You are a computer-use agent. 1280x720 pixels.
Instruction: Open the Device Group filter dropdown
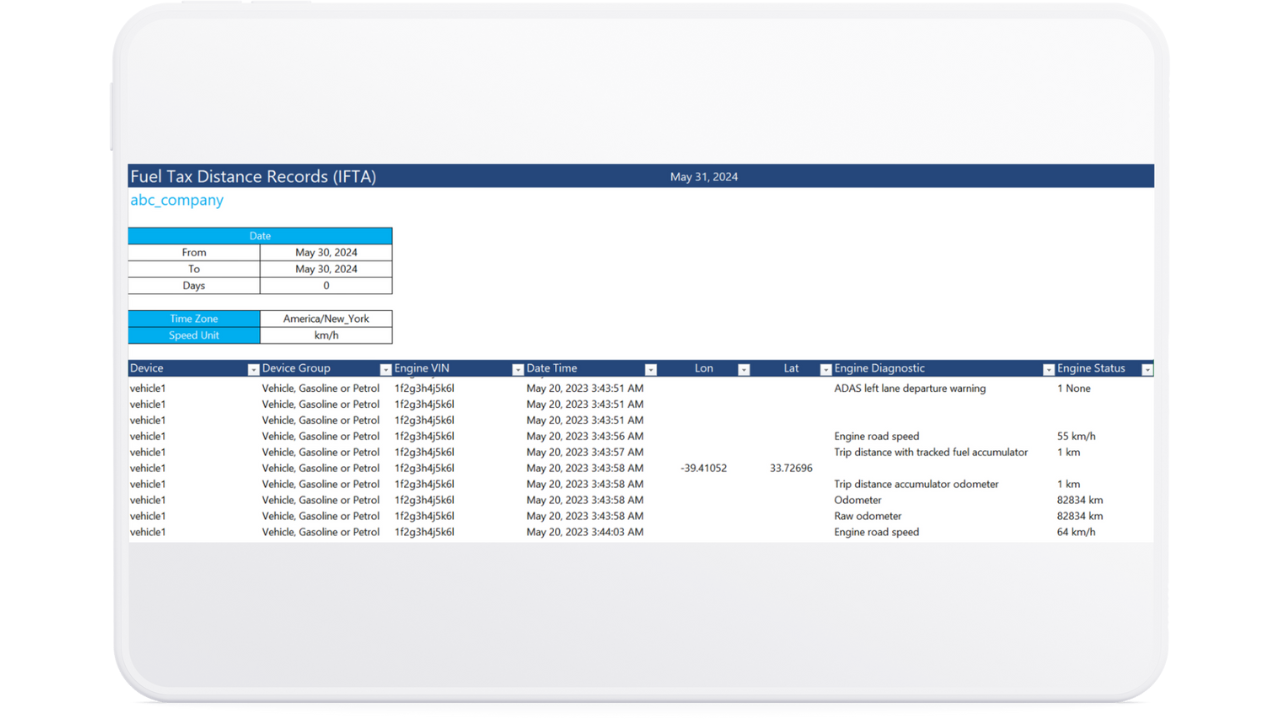click(385, 370)
